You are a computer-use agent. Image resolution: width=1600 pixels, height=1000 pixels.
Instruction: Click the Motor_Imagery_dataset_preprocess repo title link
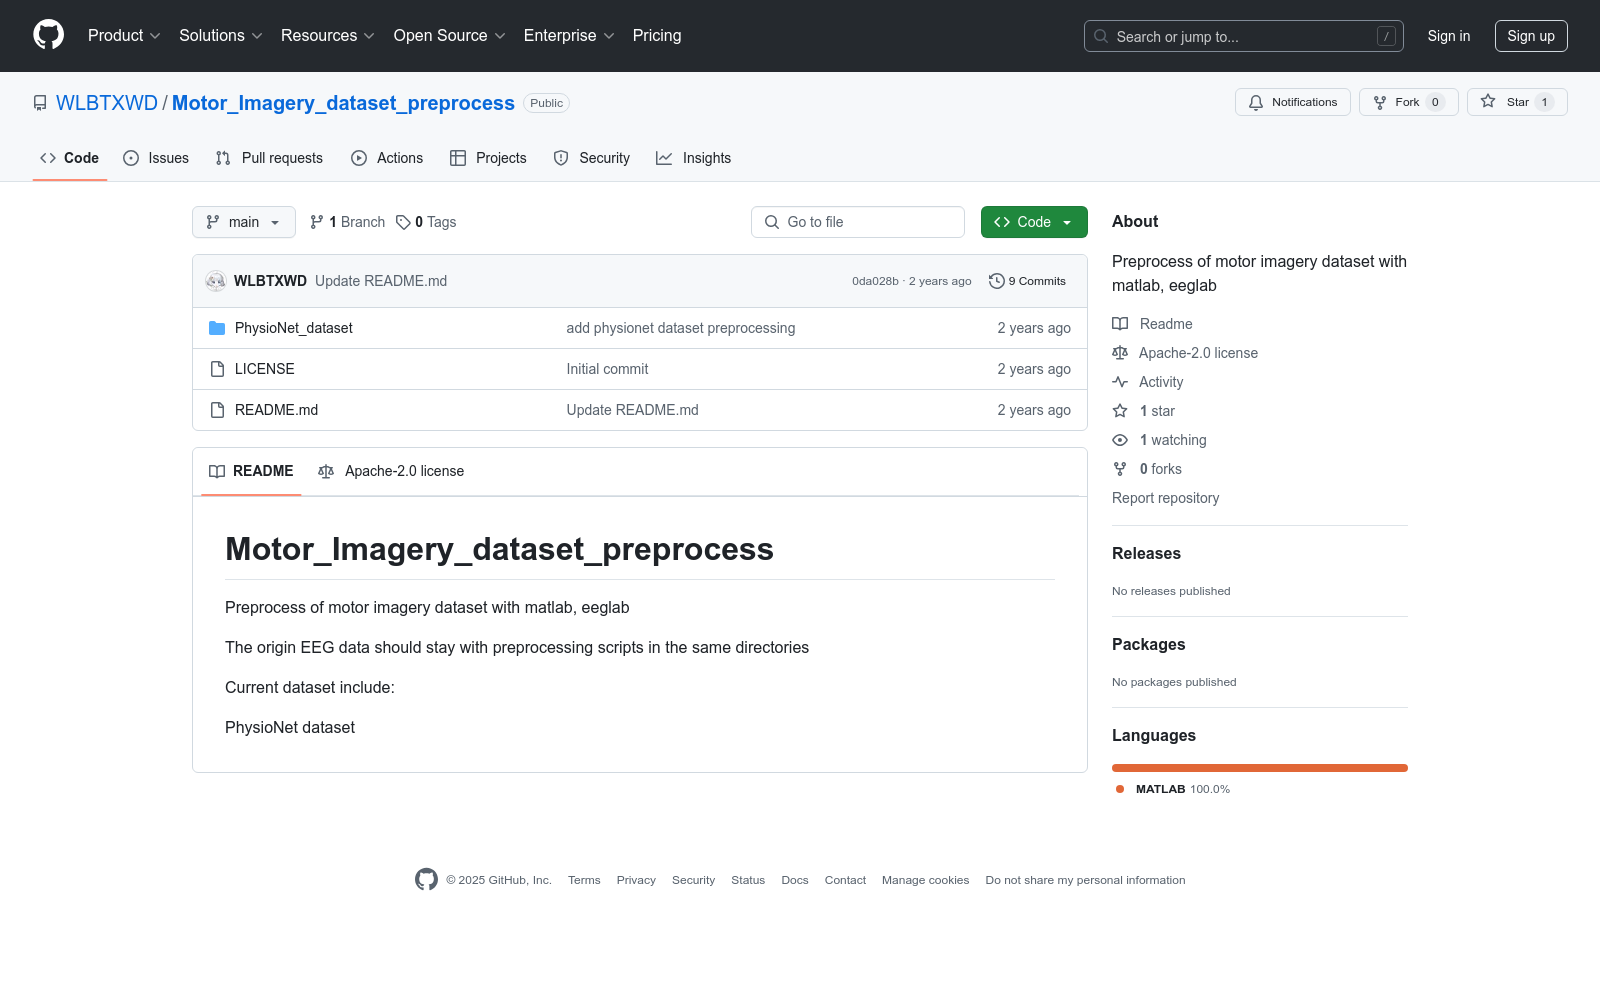click(343, 103)
